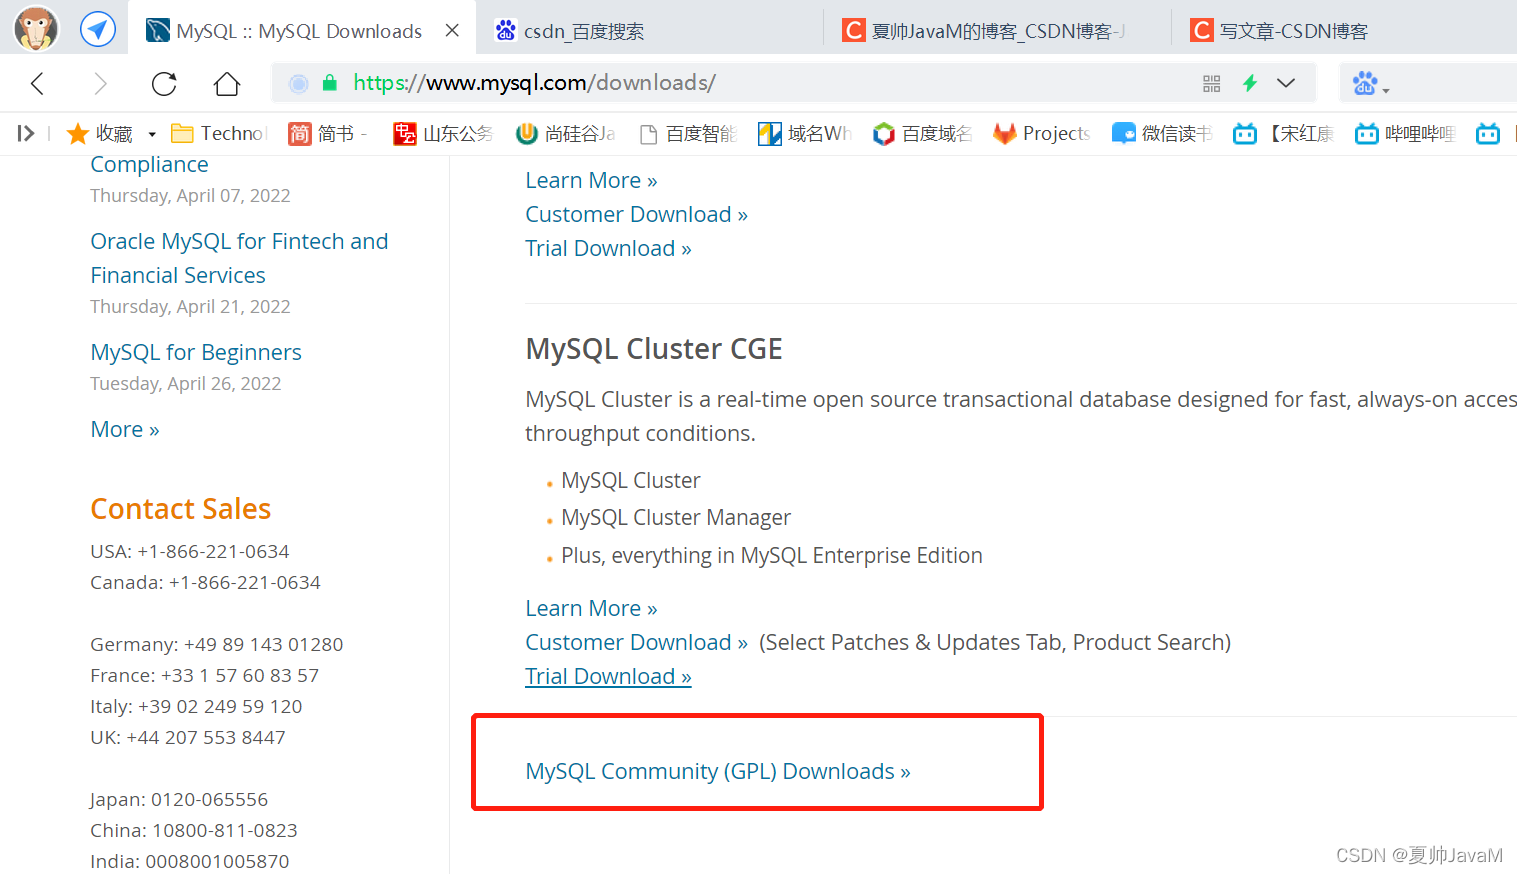Open the star favorites 收藏 bookmark
Screen dimensions: 1517x874
99,133
